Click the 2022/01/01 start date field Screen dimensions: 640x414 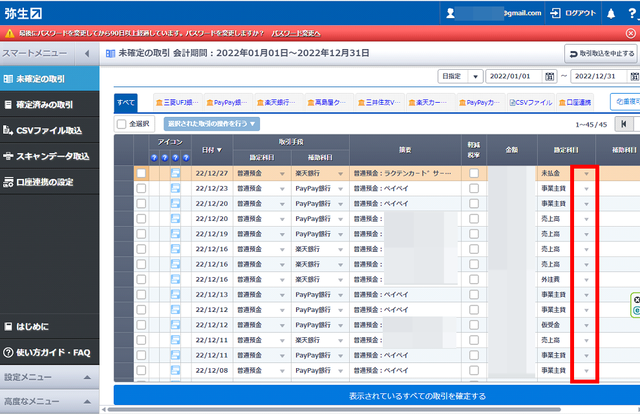coord(515,76)
